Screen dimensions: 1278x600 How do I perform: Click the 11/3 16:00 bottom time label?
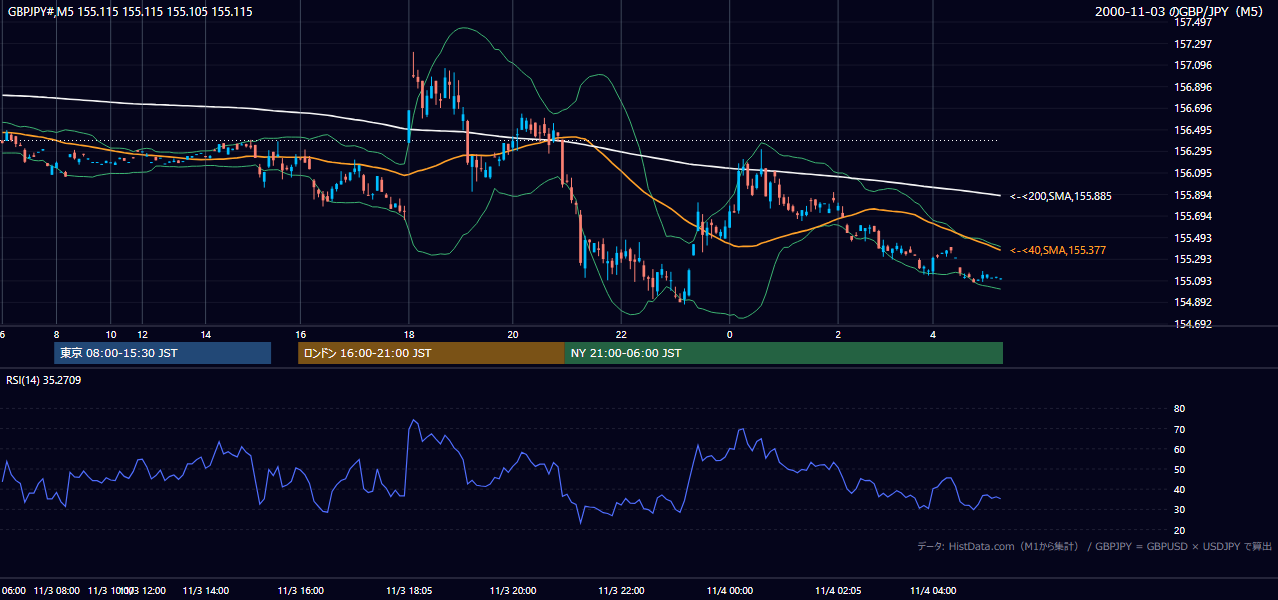(x=302, y=591)
